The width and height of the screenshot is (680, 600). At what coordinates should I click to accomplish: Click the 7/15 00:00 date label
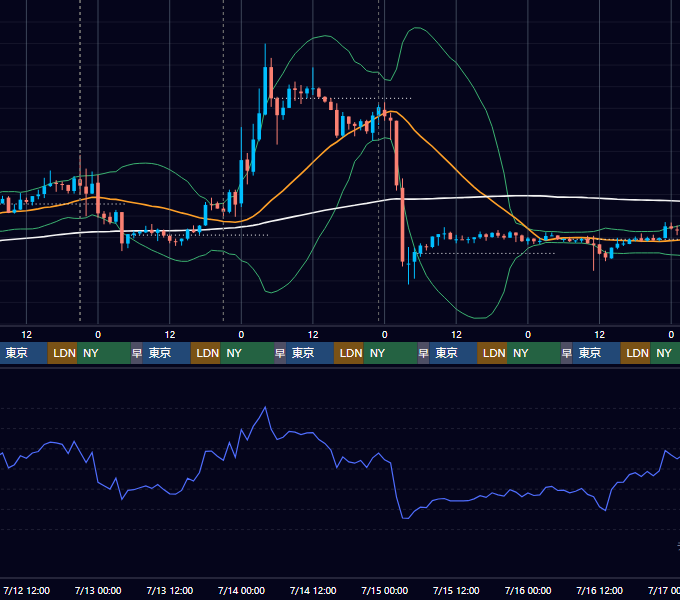385,590
